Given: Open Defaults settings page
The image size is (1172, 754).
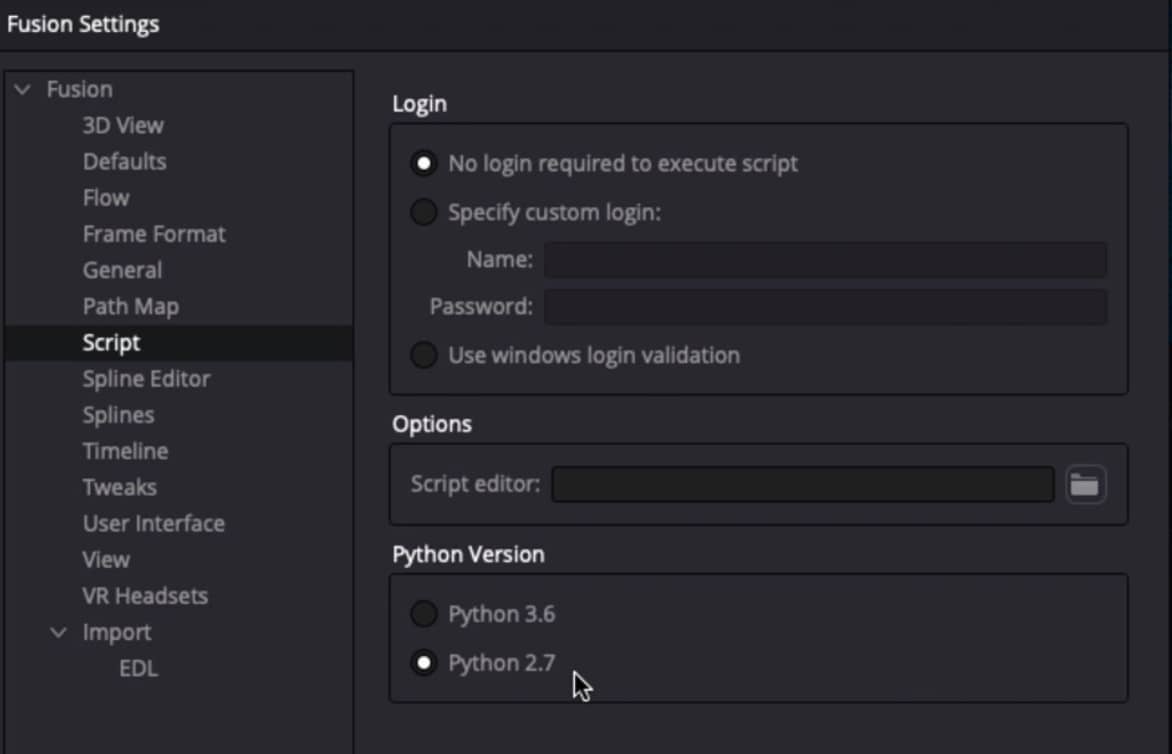Looking at the screenshot, I should pos(125,161).
